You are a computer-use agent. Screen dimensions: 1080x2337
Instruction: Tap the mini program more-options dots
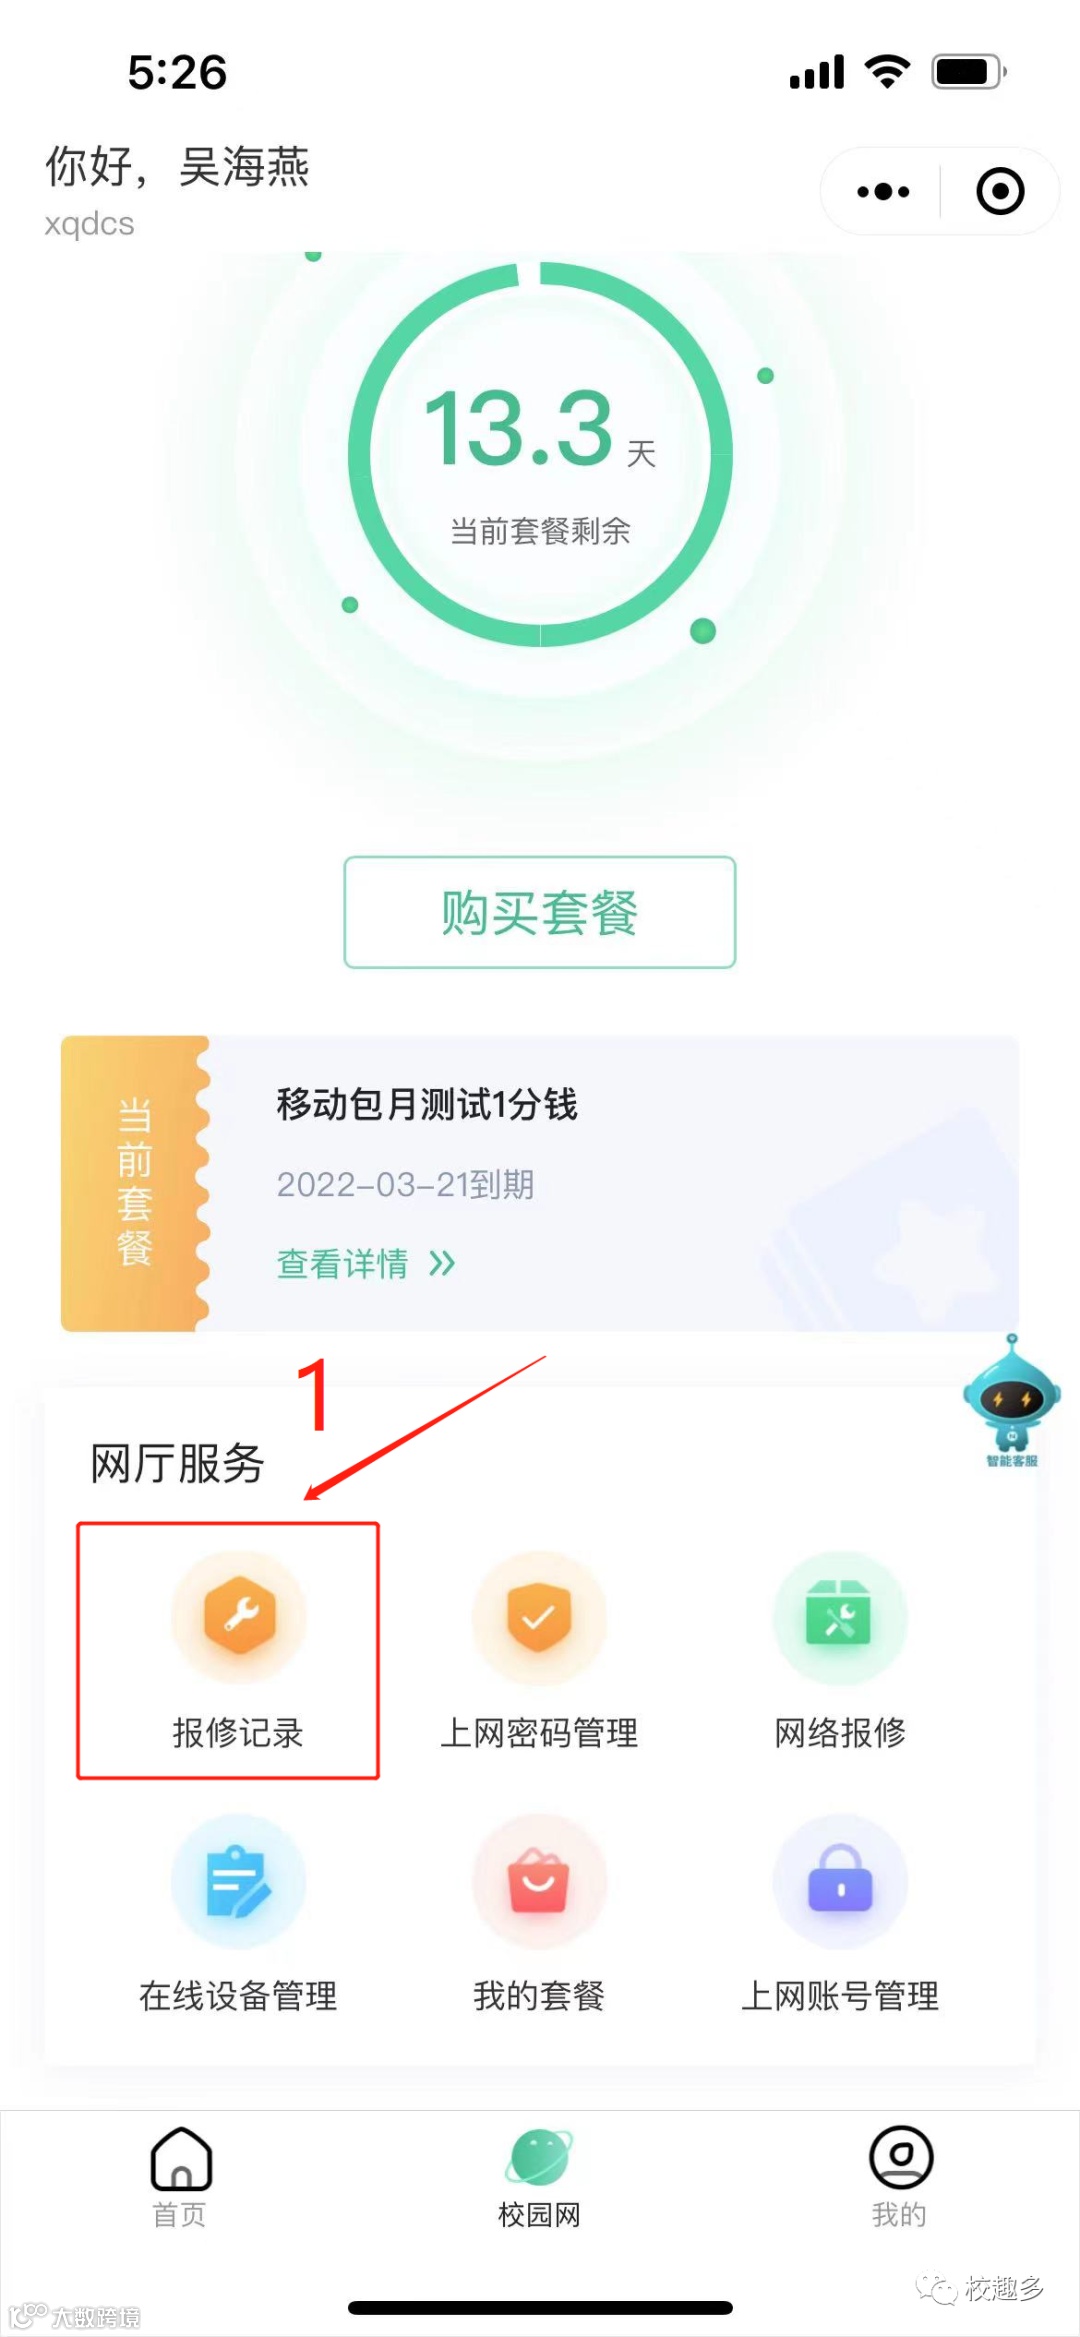coord(883,191)
